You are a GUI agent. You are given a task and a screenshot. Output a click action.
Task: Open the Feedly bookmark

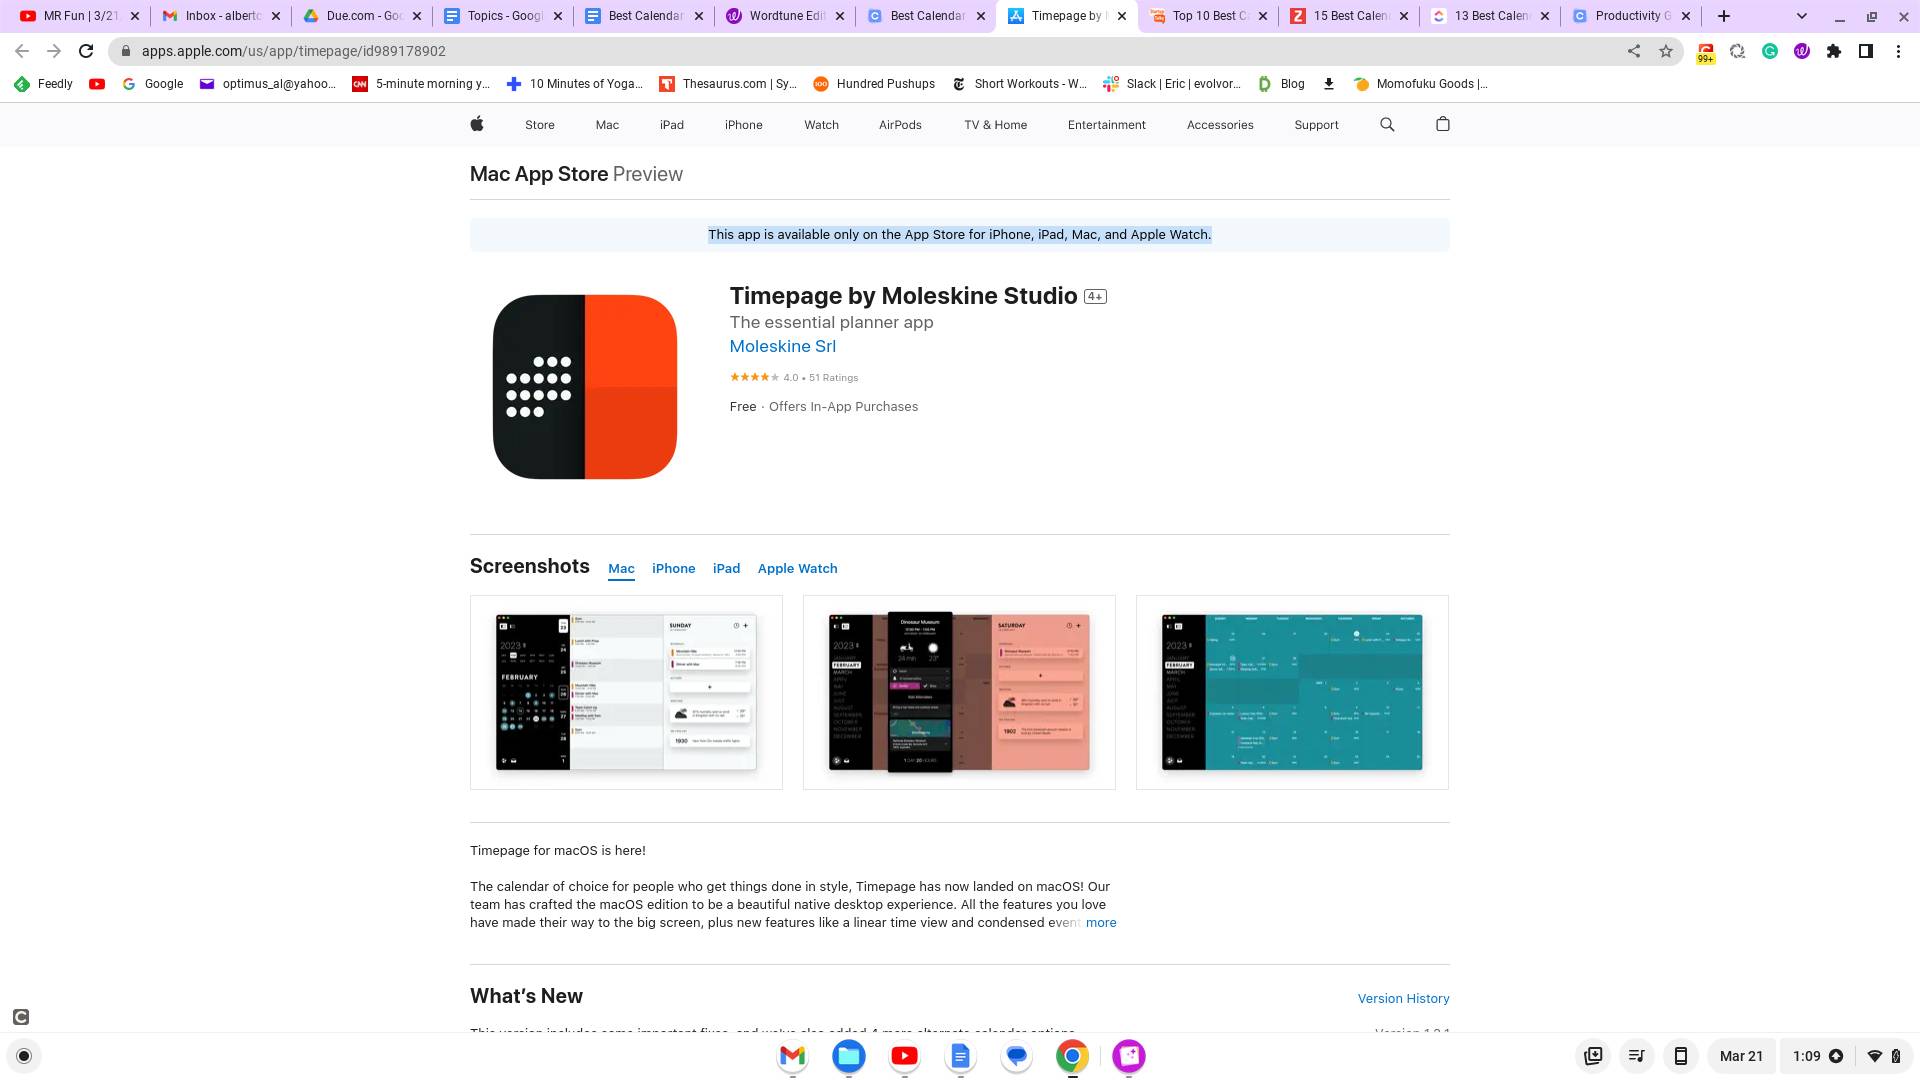coord(43,84)
